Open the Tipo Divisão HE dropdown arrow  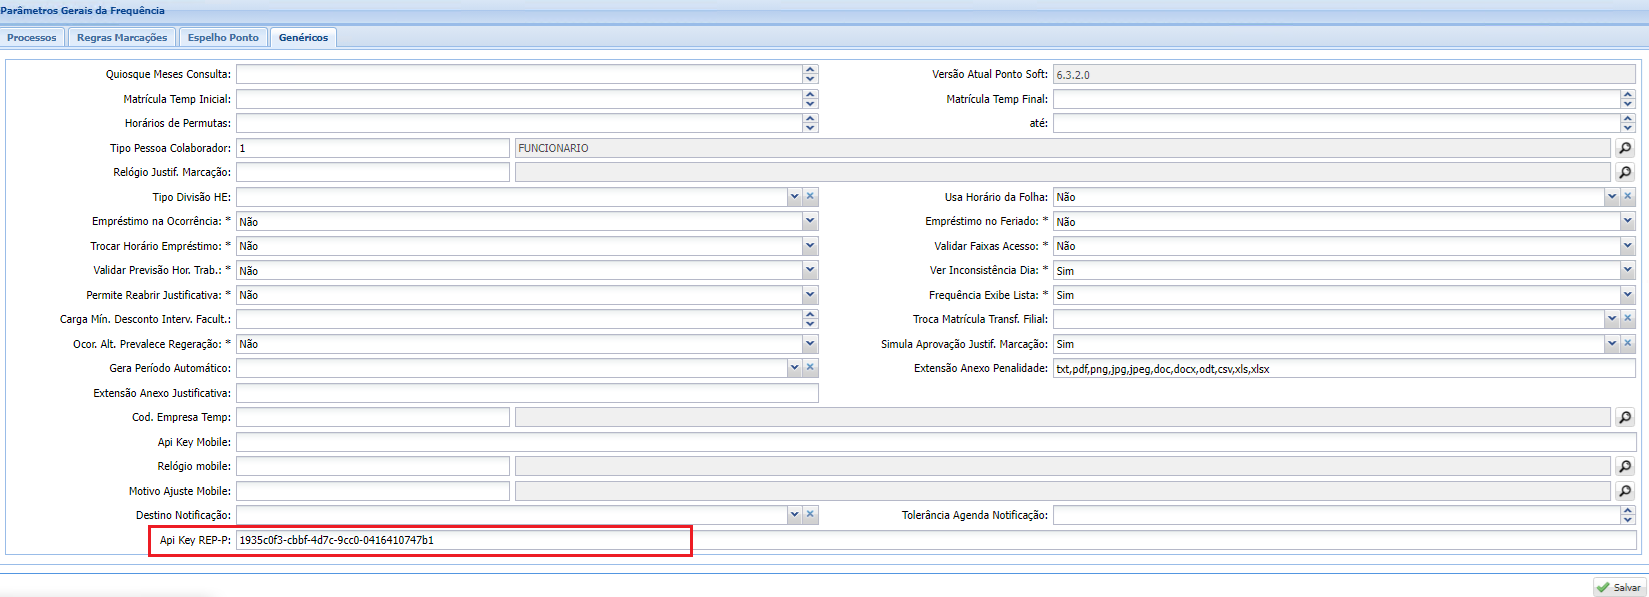(795, 197)
